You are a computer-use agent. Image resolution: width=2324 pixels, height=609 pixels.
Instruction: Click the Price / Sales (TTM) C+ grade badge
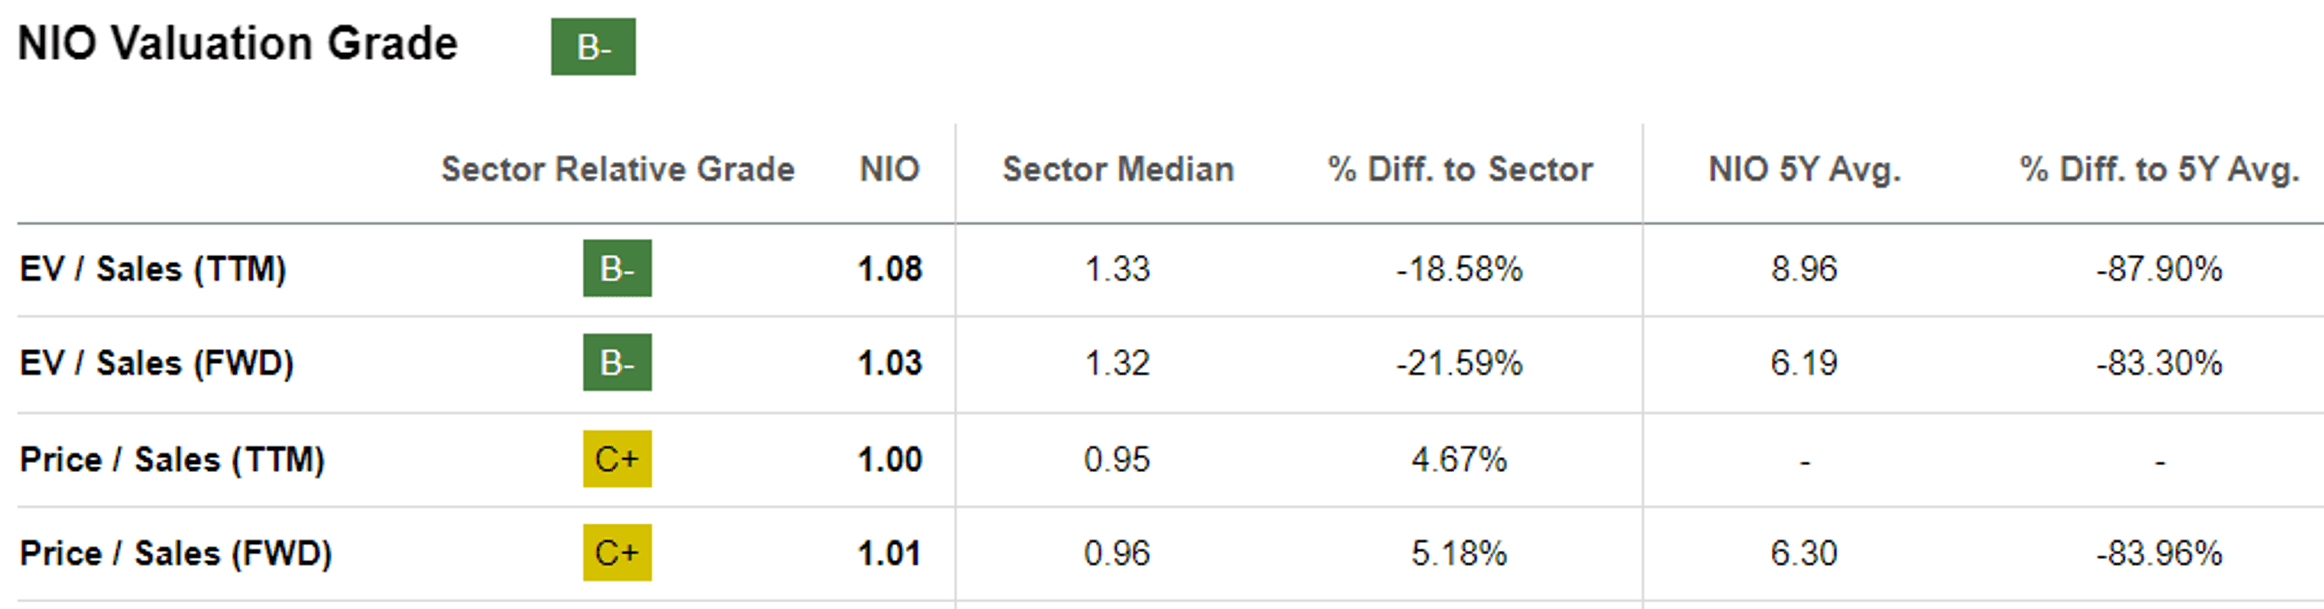coord(617,459)
